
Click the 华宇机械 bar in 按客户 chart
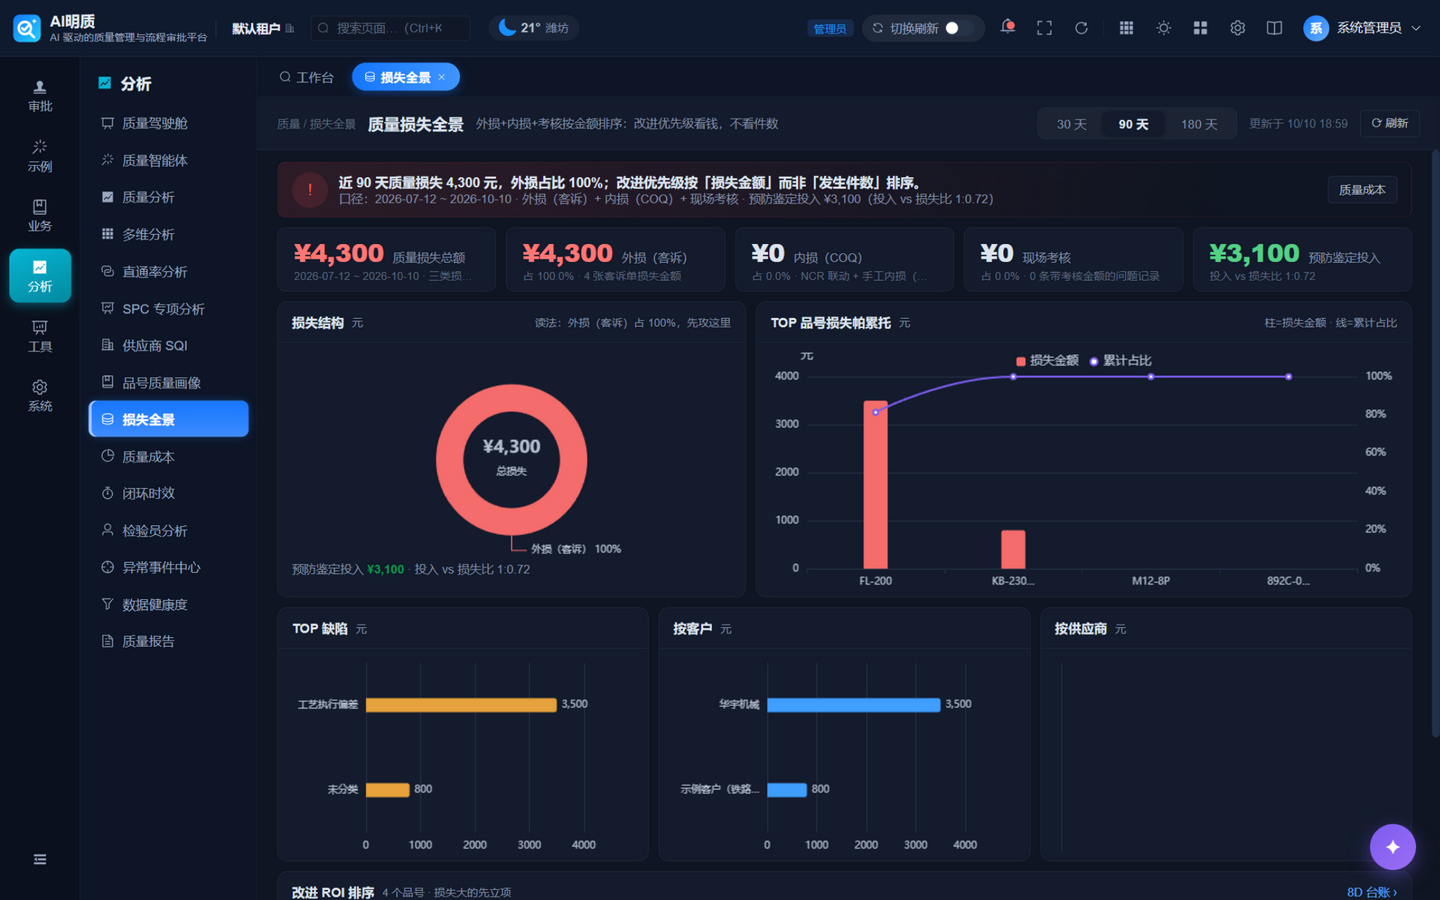(x=853, y=705)
